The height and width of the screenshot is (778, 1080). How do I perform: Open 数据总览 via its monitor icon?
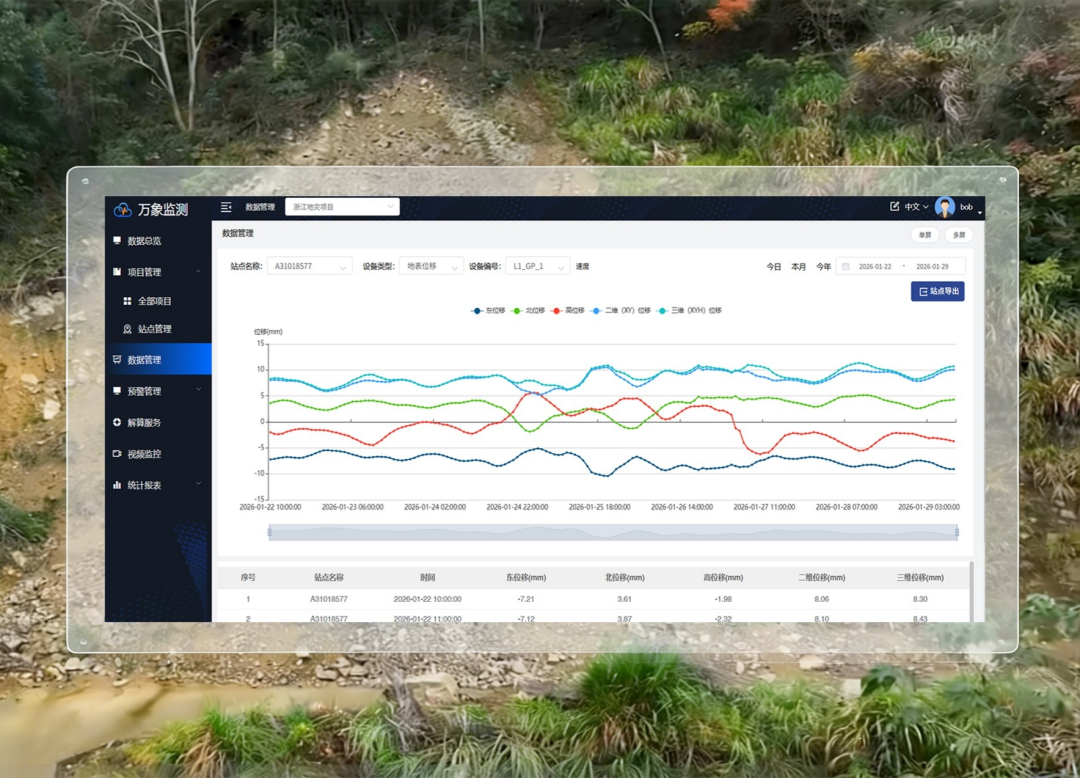point(117,241)
